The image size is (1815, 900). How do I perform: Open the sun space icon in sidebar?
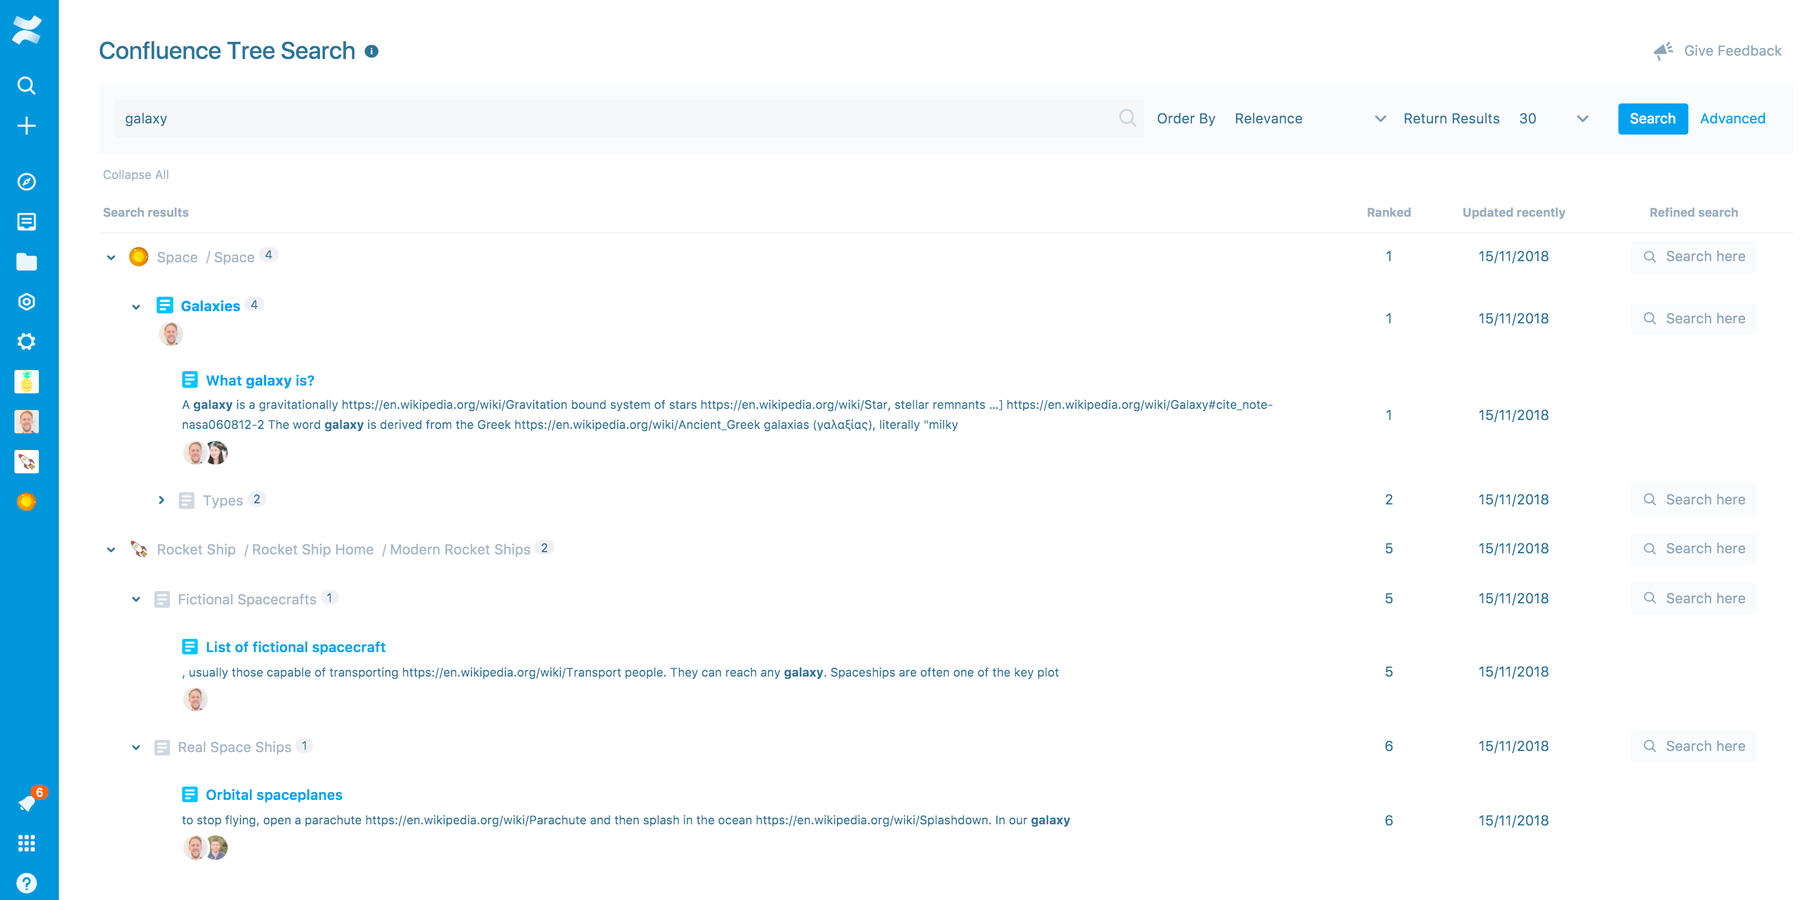point(27,502)
